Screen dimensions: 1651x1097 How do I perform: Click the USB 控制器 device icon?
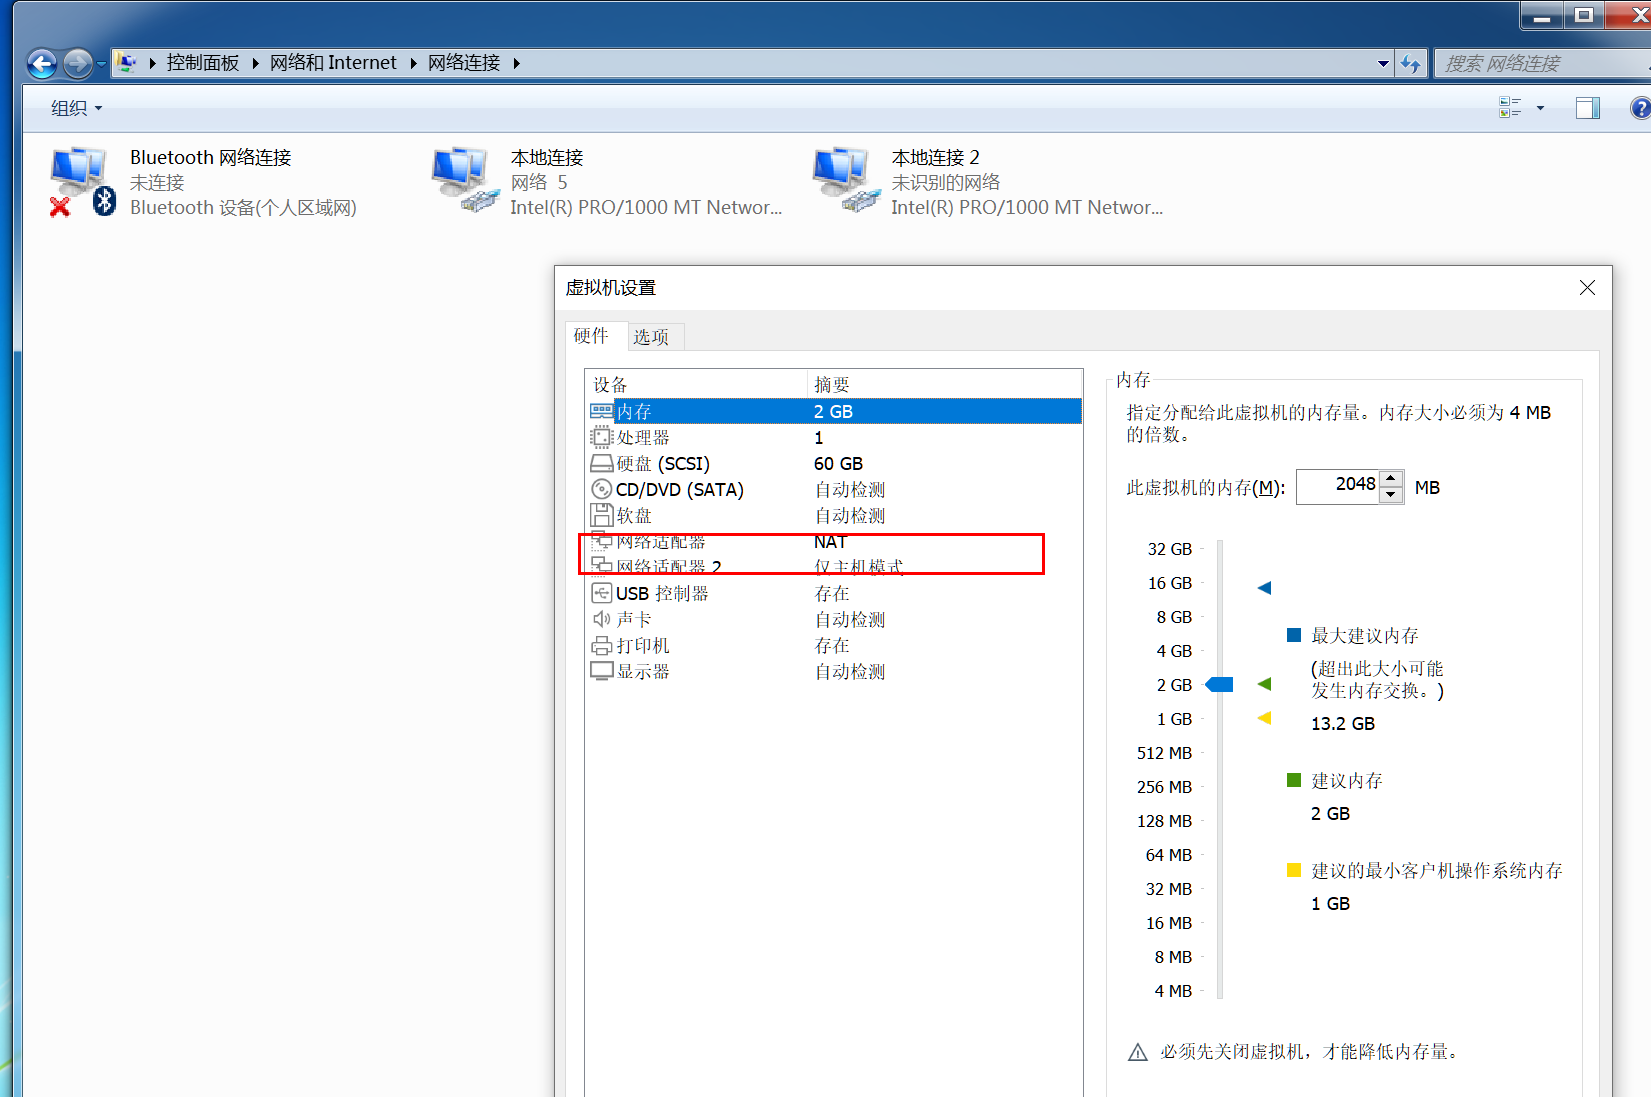(601, 593)
